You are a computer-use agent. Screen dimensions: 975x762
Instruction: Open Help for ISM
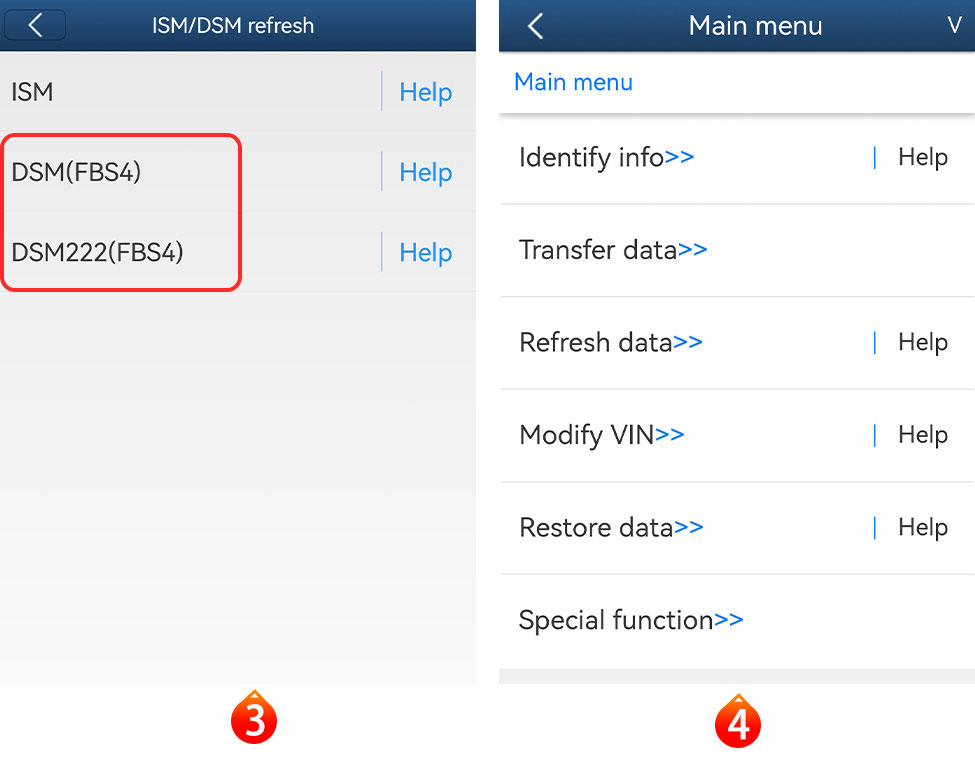point(425,92)
